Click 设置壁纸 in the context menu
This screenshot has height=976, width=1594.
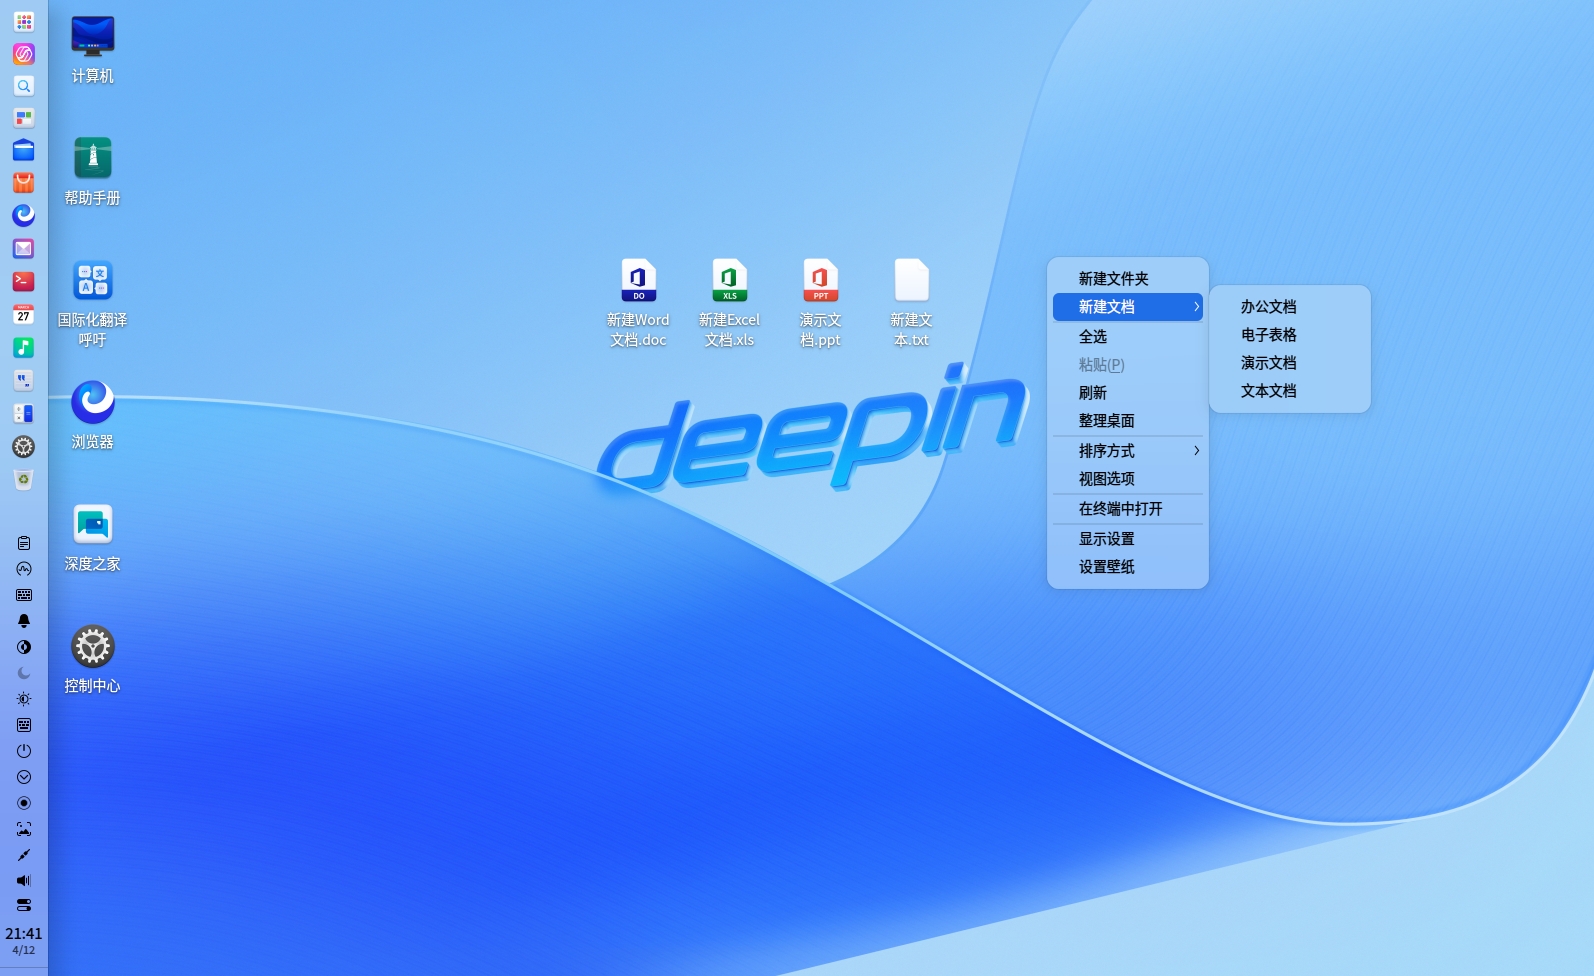1128,567
